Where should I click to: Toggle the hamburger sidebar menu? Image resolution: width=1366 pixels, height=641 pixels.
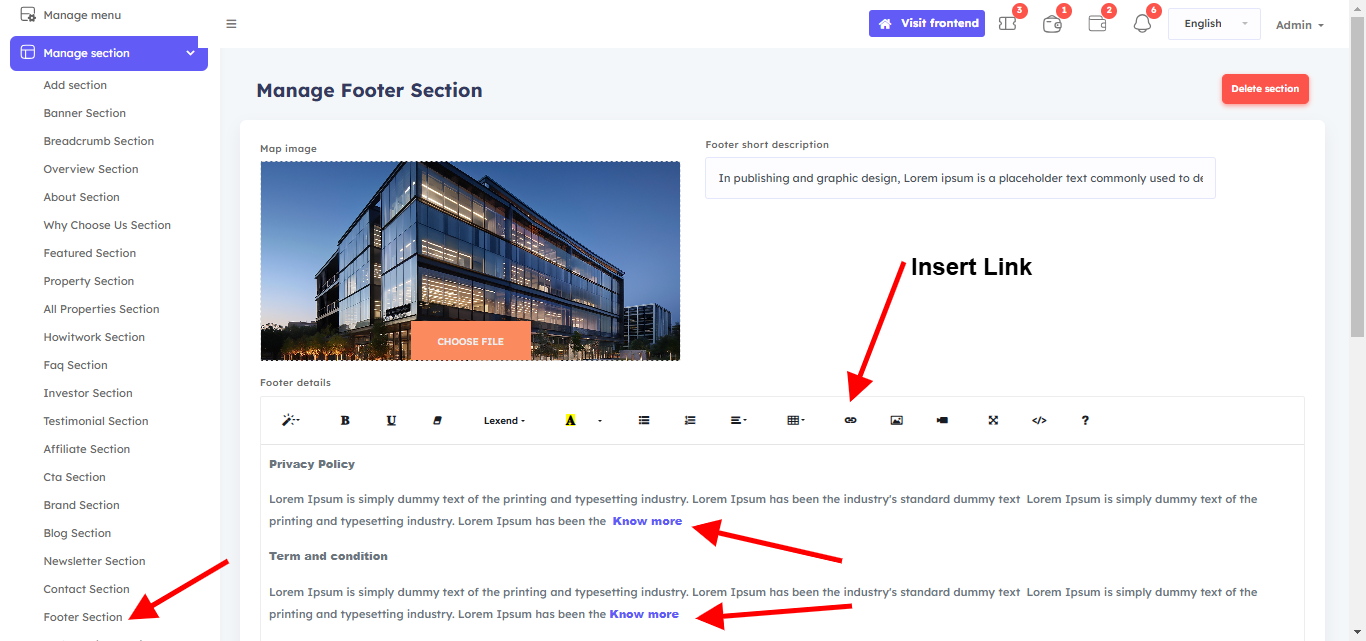point(231,24)
